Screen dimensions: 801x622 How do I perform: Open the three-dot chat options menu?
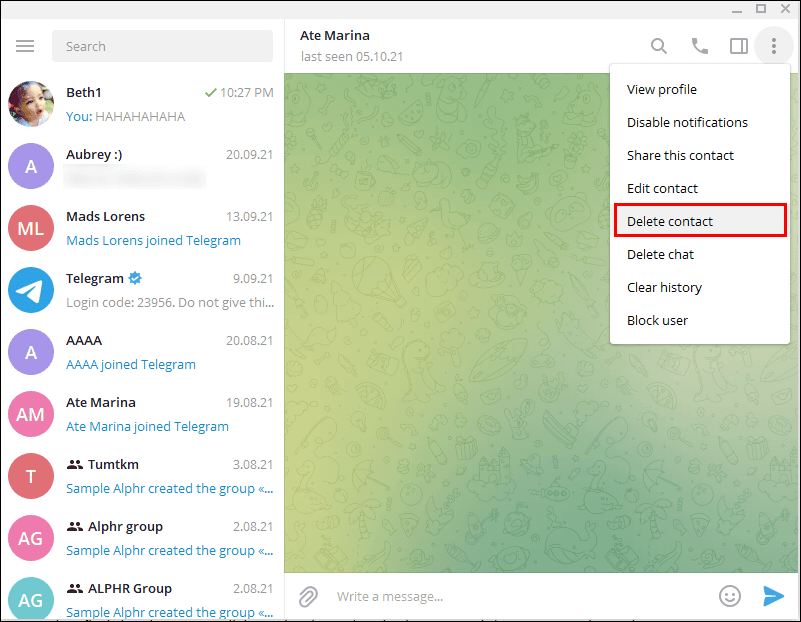[775, 45]
